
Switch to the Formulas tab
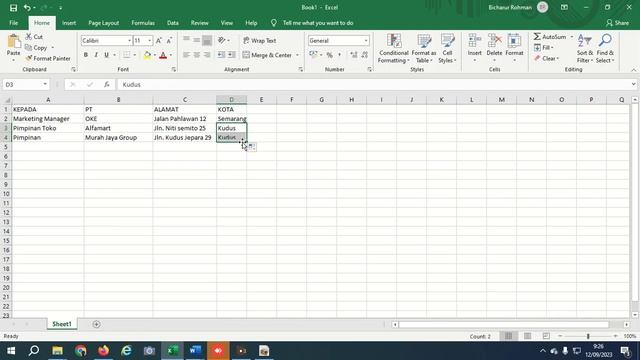(x=143, y=23)
